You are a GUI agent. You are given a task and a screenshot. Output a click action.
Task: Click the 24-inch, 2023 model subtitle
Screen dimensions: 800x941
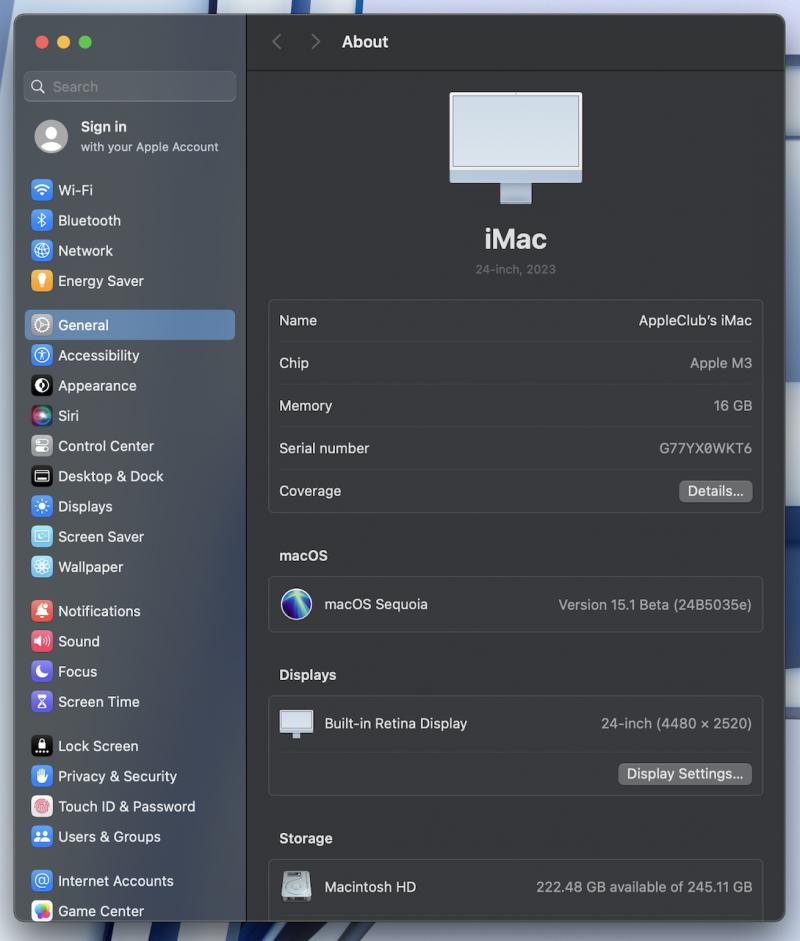point(516,269)
